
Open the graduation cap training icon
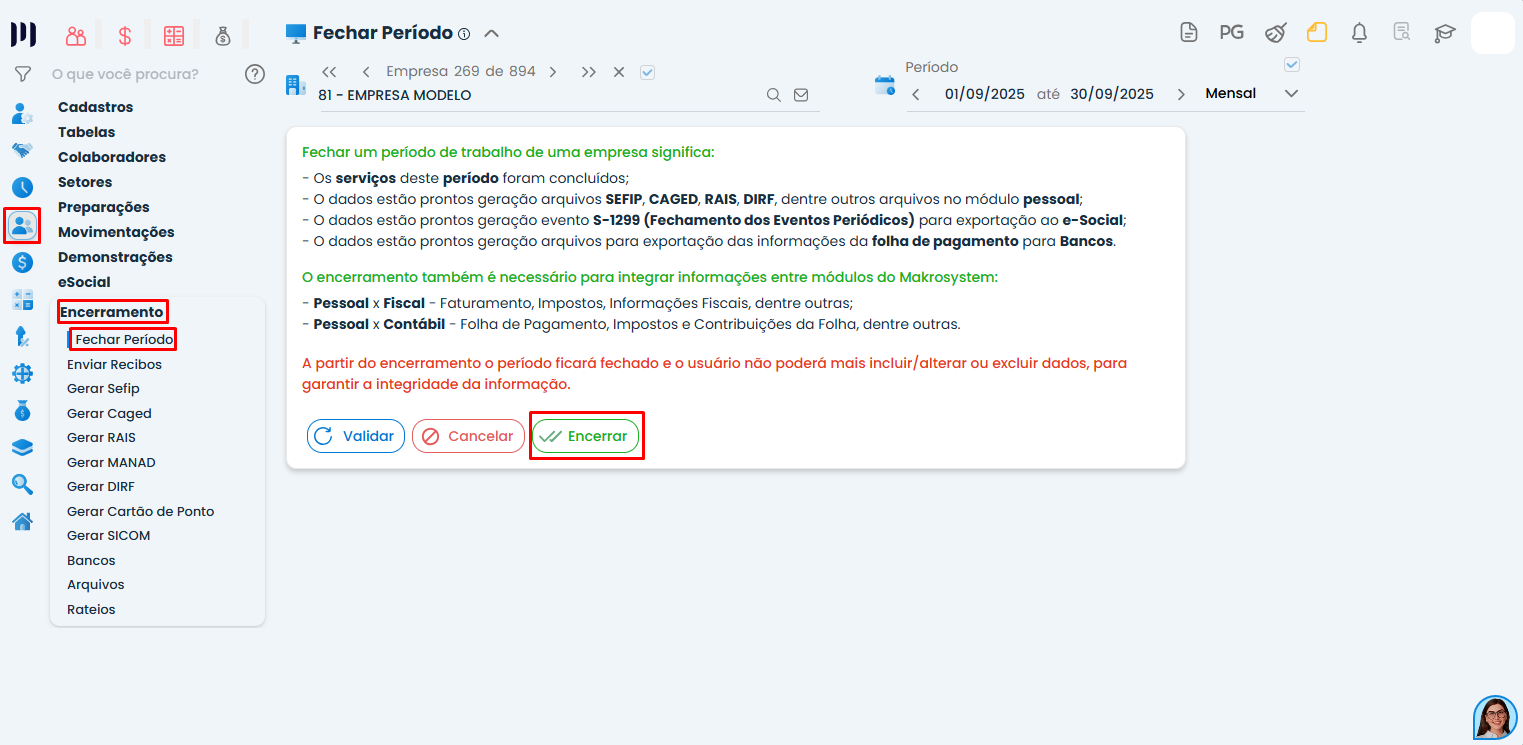point(1445,33)
